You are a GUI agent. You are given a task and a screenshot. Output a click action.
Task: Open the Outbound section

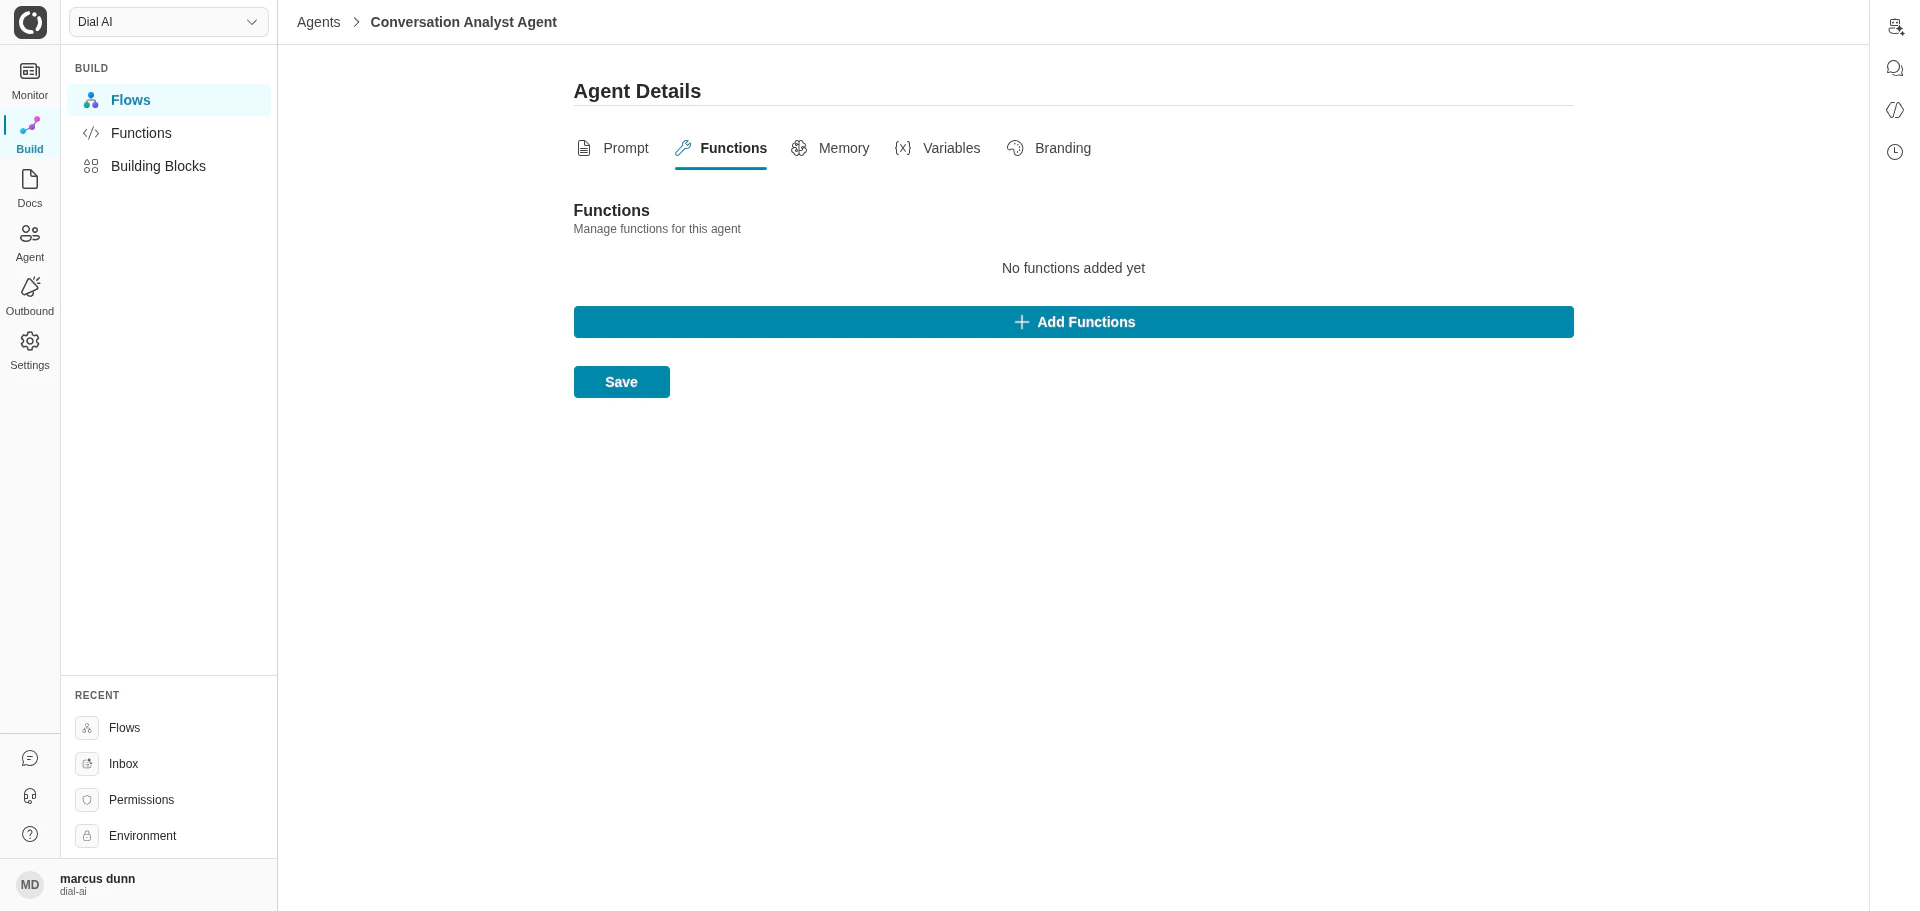(x=30, y=297)
